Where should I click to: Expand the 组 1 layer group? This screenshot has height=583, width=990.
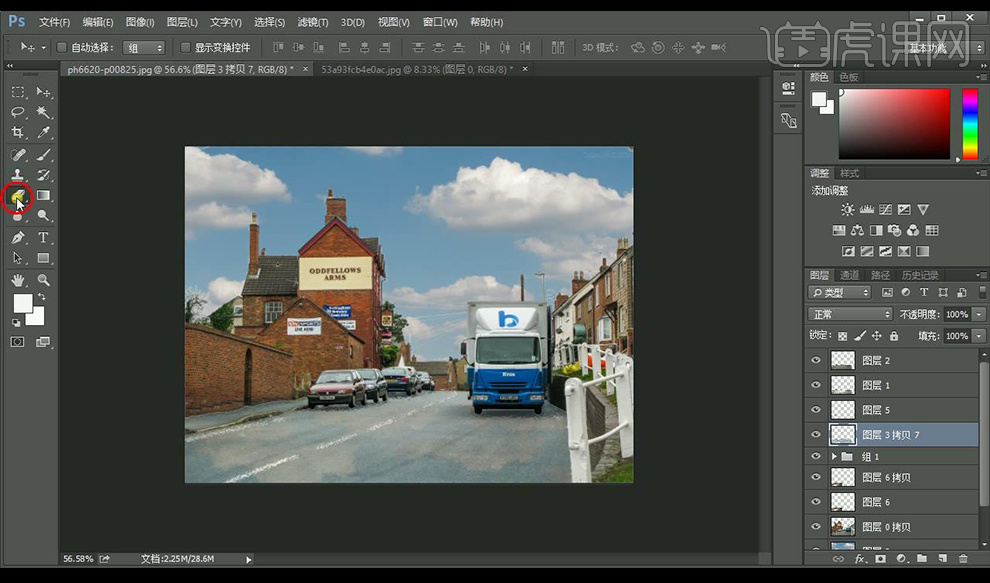tap(834, 456)
